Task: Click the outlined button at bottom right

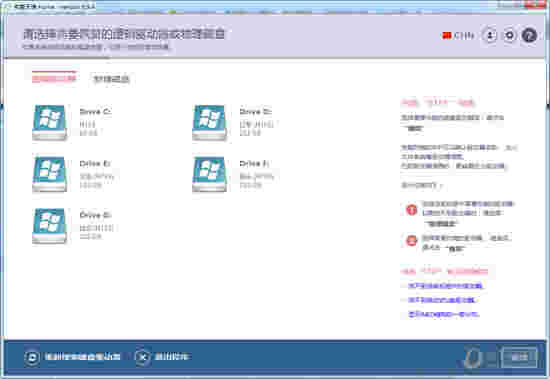Action: coord(519,357)
